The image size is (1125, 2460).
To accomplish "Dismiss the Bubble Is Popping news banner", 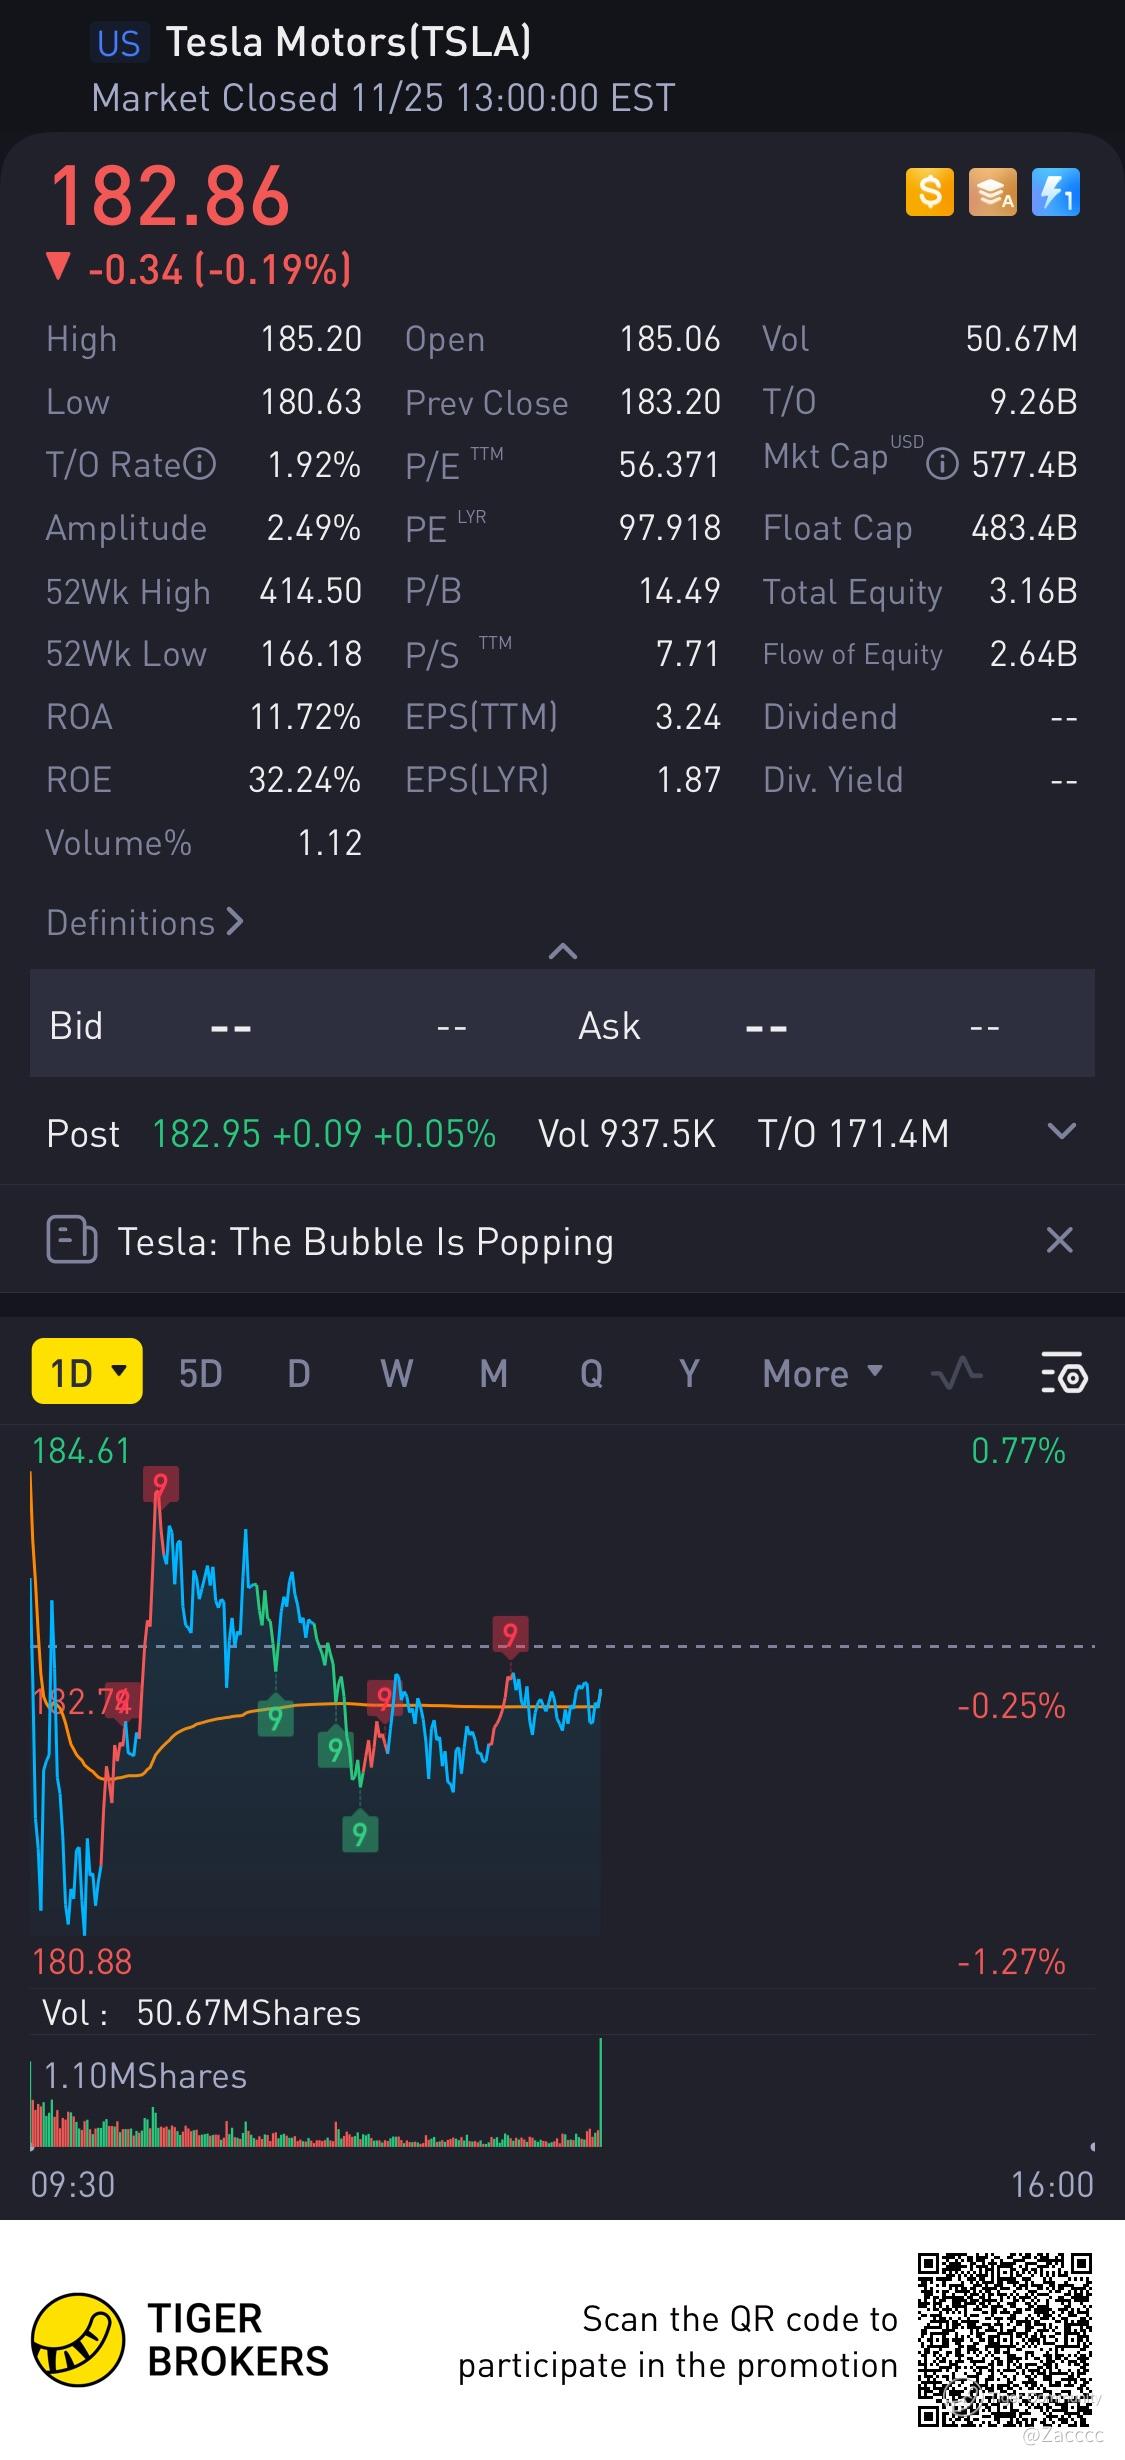I will (1059, 1241).
